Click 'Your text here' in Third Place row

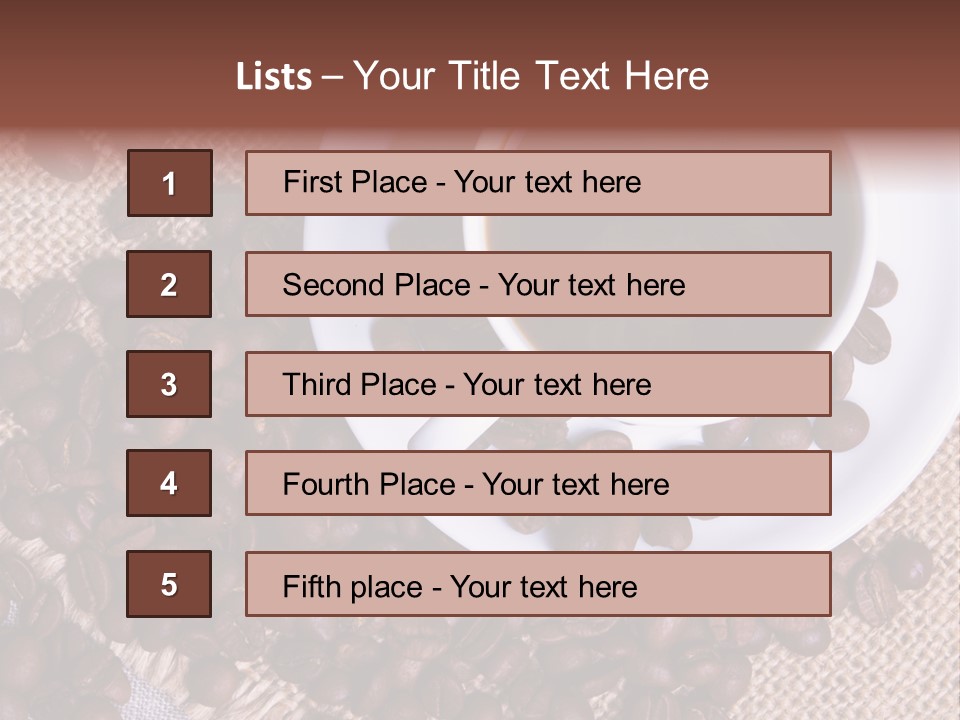pos(557,384)
